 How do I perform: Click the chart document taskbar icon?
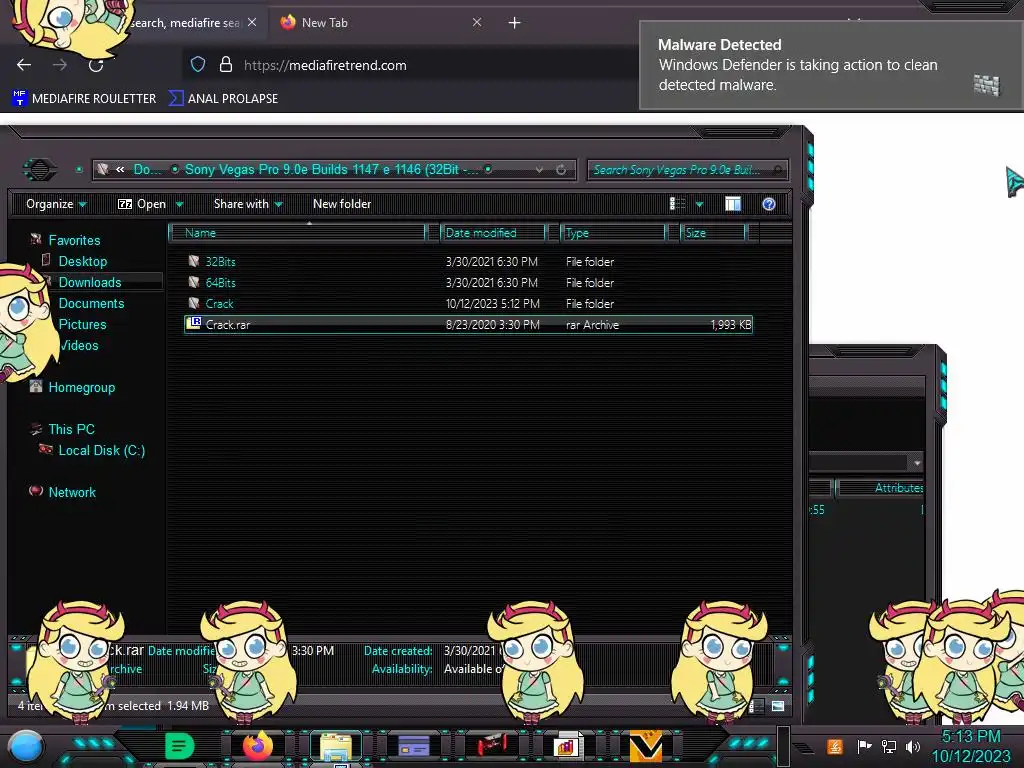pyautogui.click(x=567, y=746)
